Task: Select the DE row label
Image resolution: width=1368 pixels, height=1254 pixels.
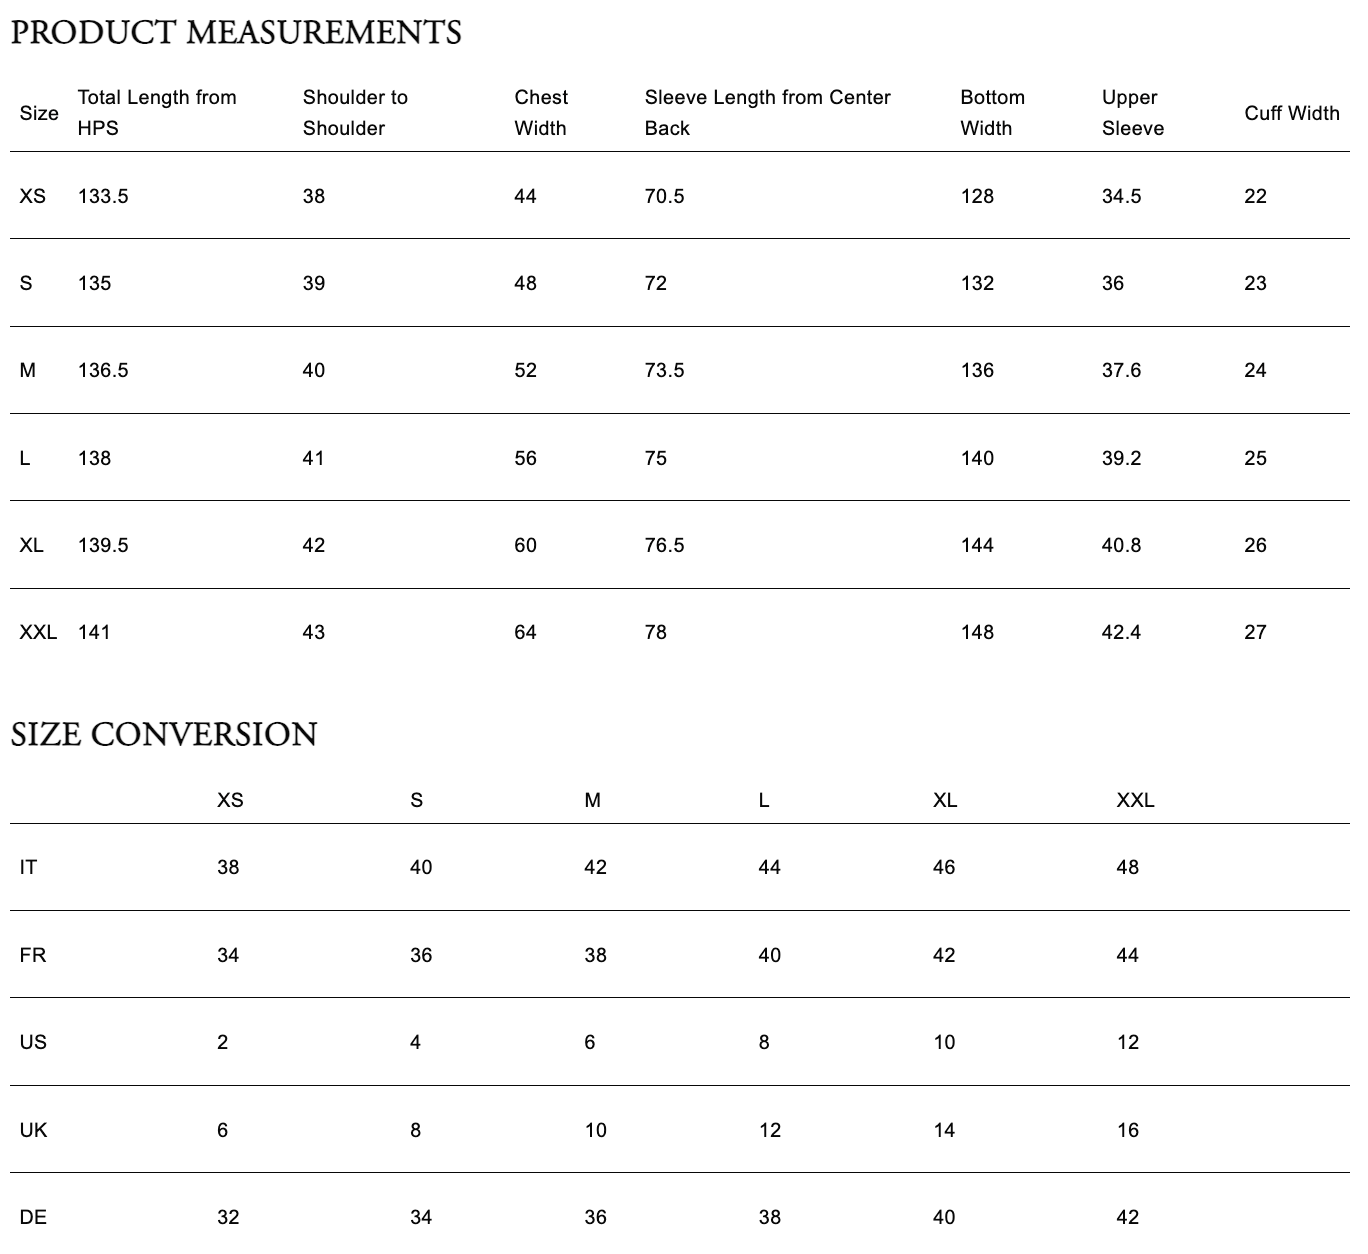Action: point(33,1217)
